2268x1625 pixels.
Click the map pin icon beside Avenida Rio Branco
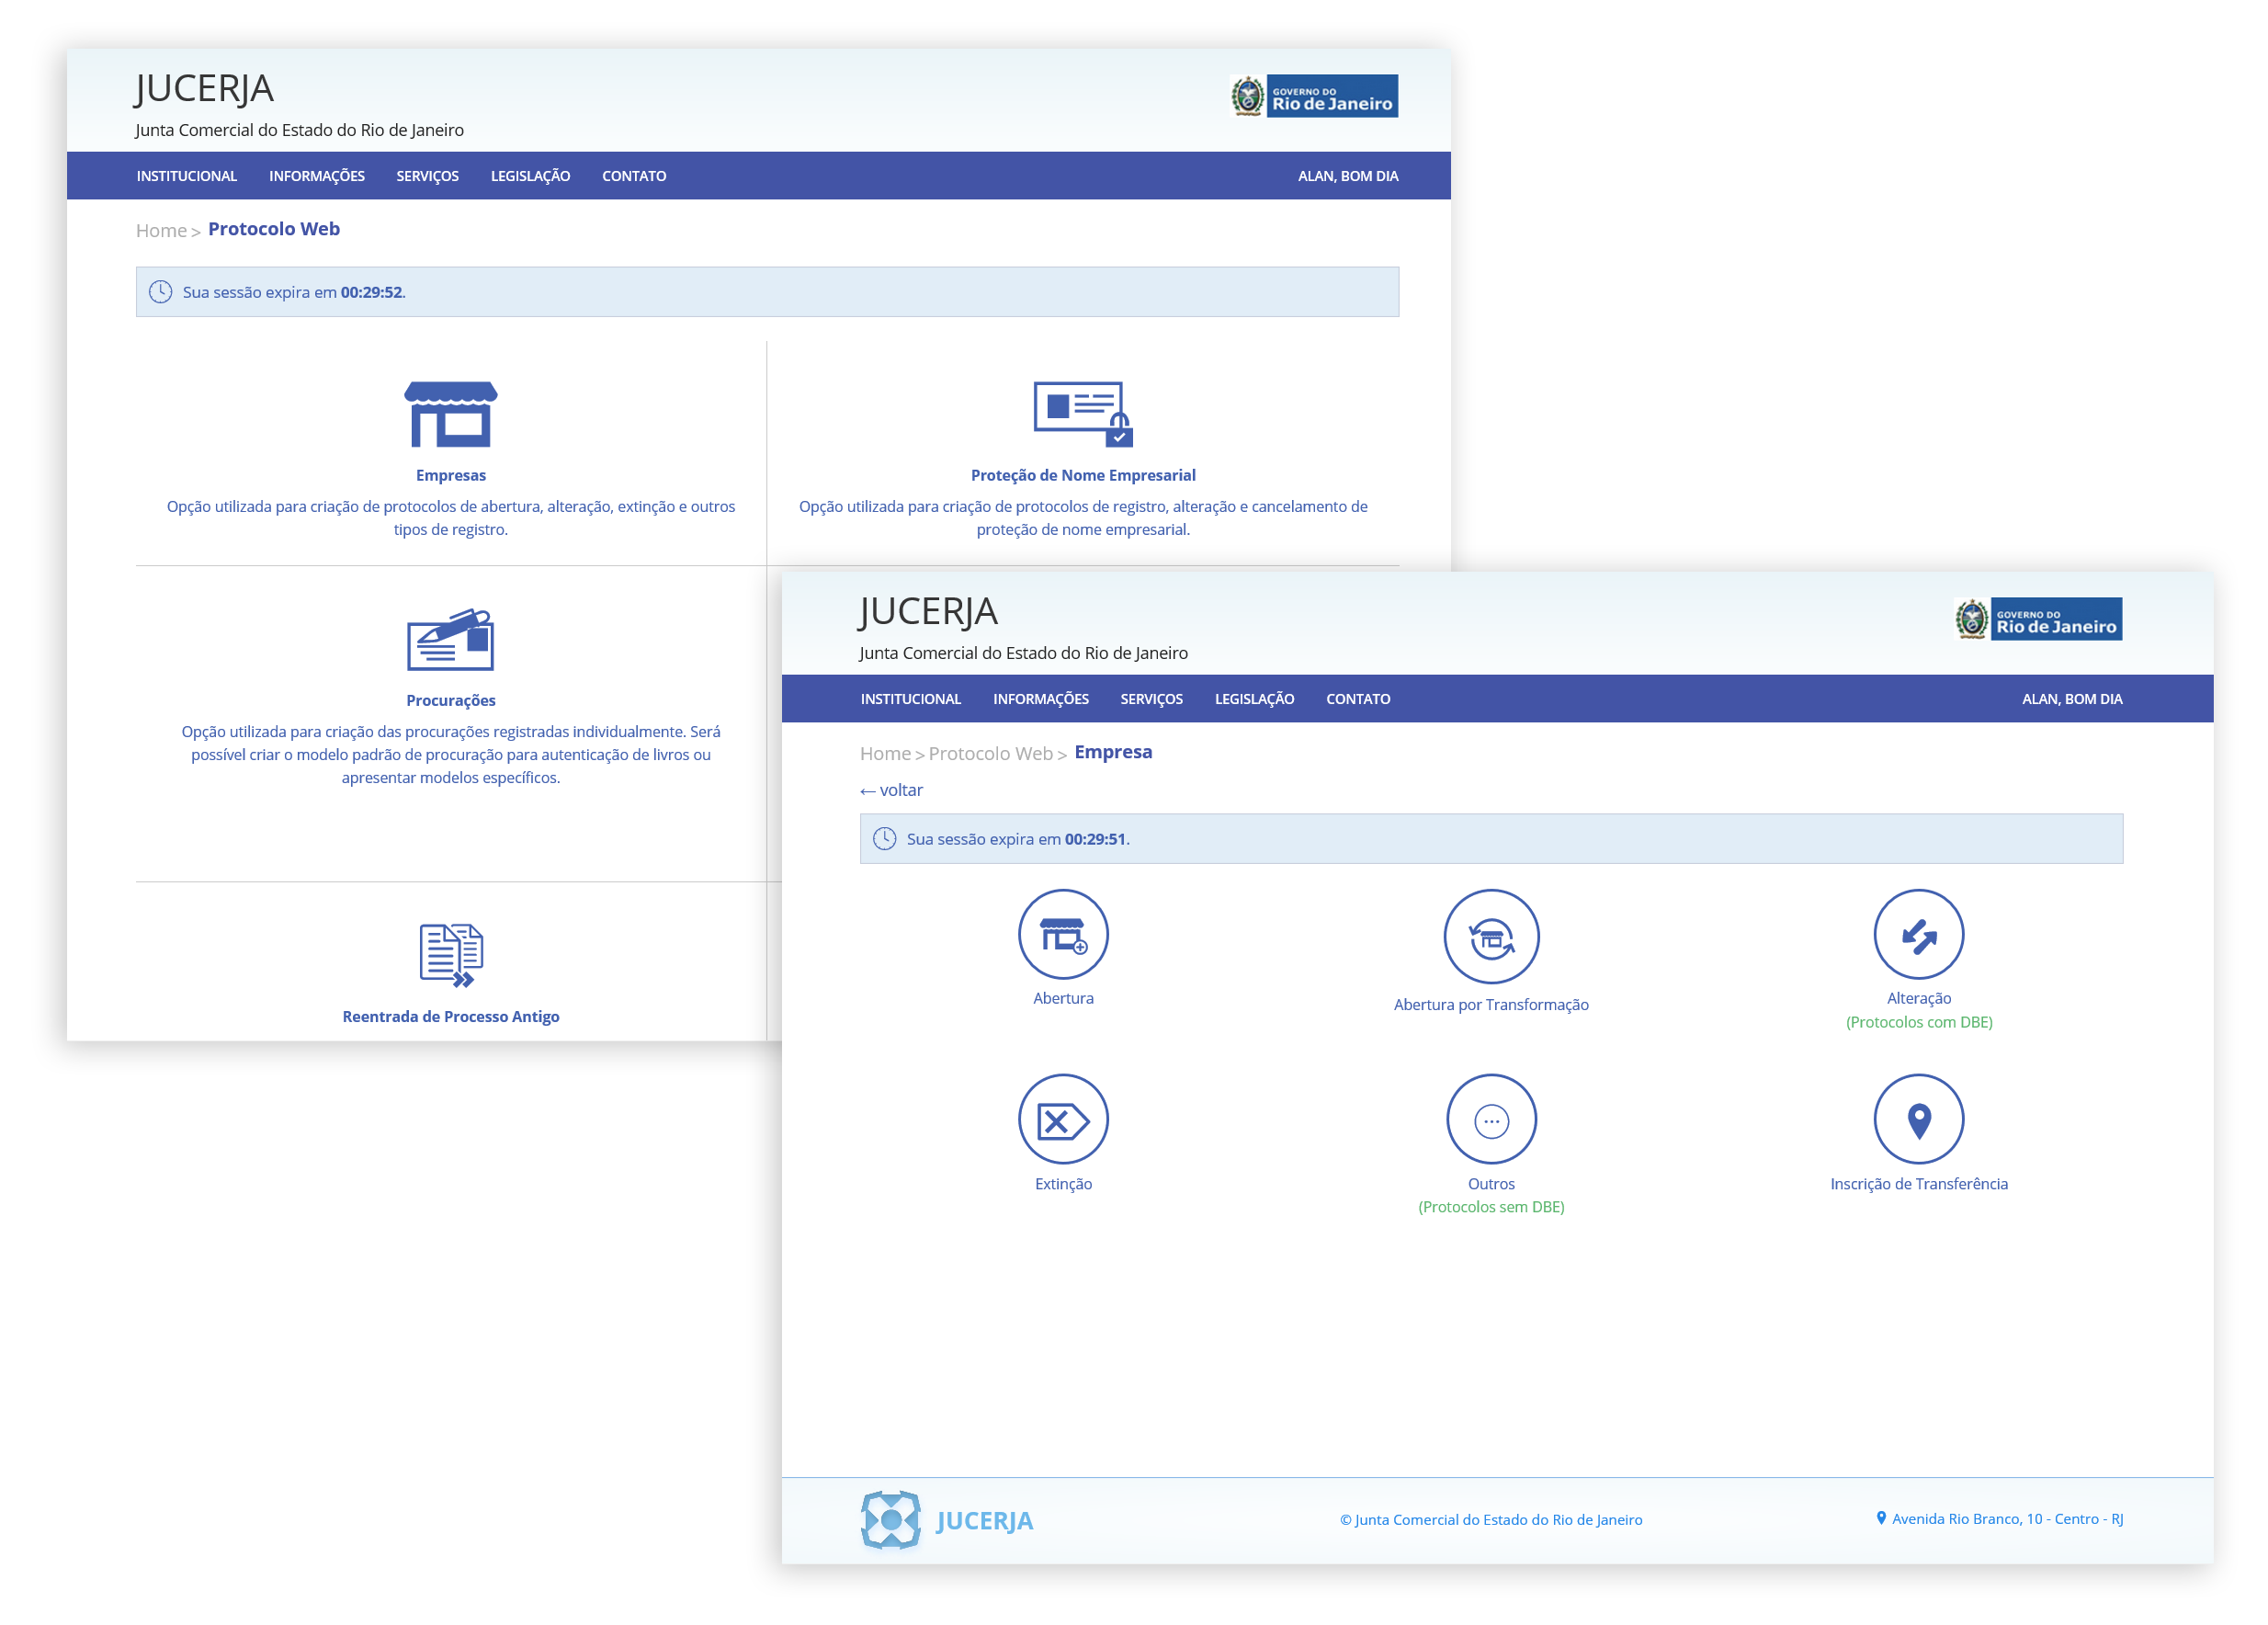[x=1881, y=1518]
